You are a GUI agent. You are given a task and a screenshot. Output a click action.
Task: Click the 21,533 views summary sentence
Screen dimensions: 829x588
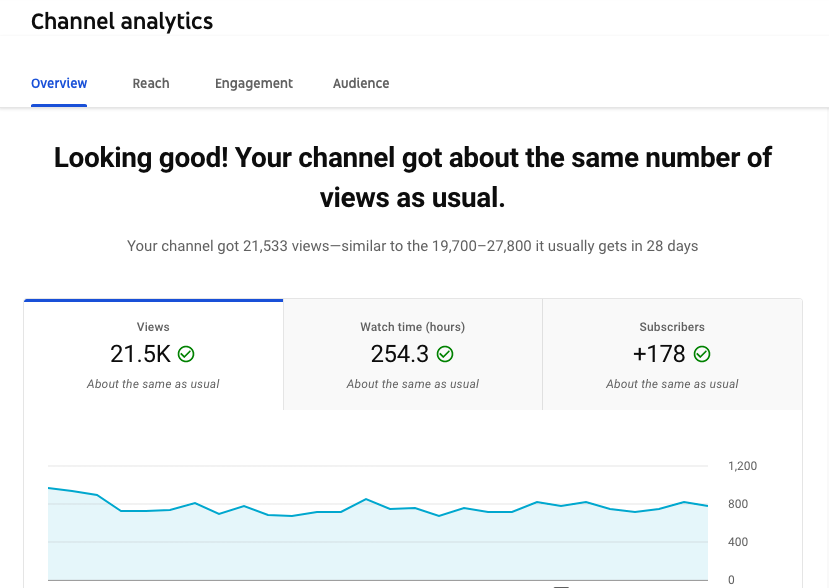coord(413,246)
